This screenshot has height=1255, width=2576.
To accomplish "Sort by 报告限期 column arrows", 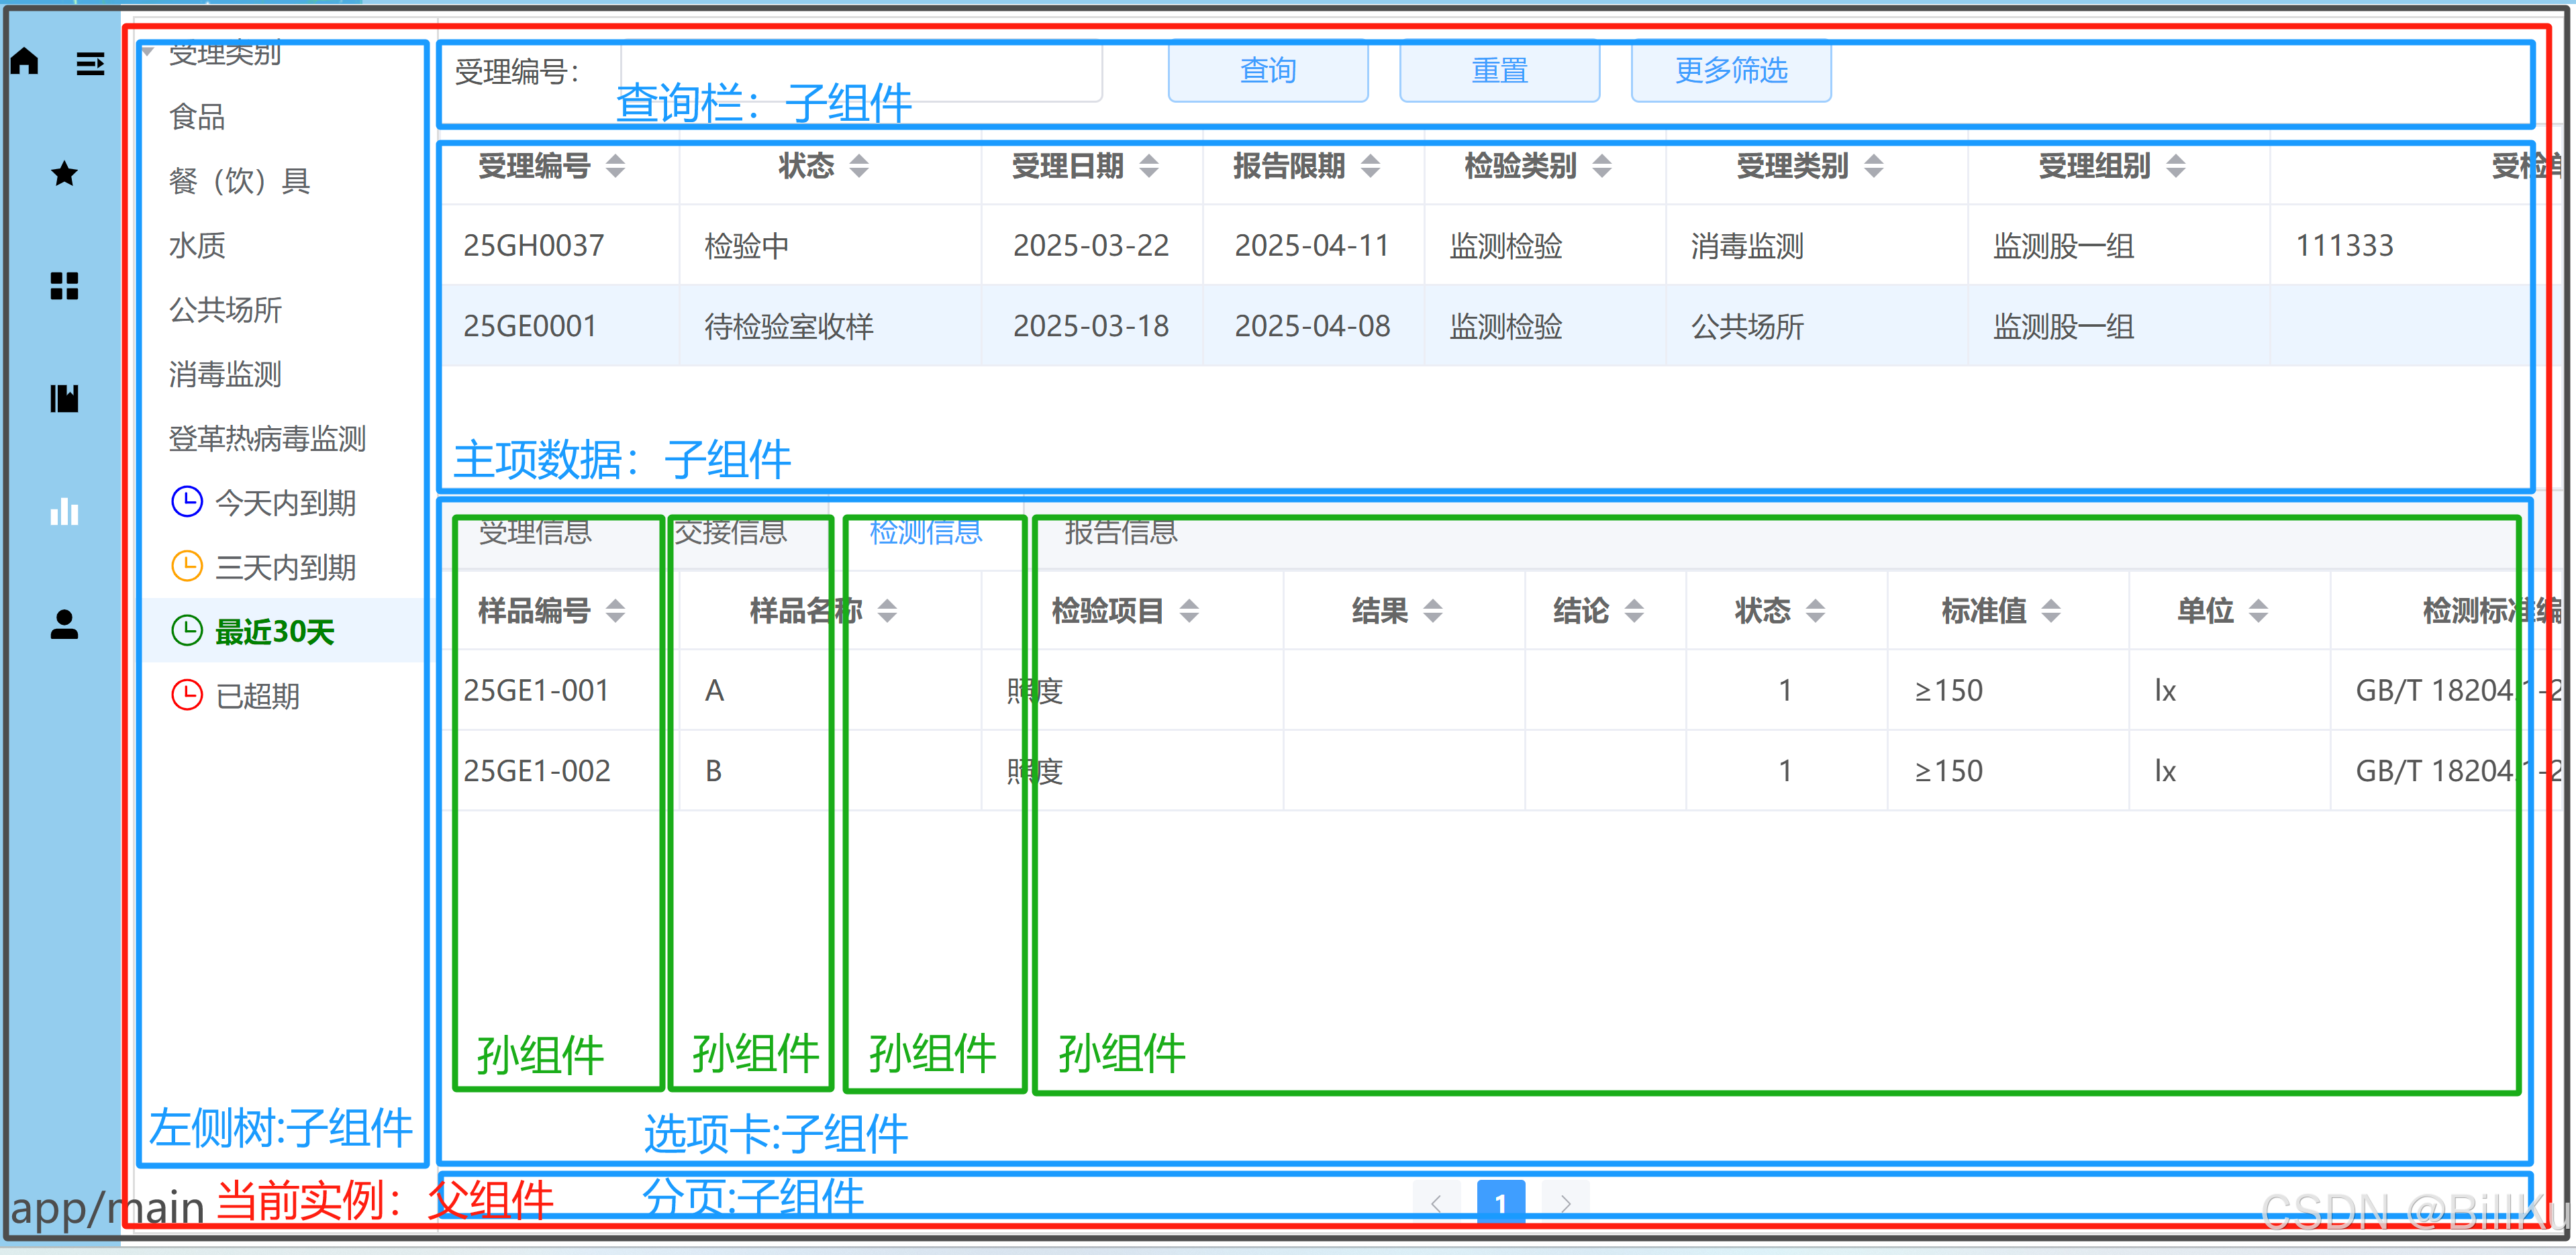I will (1371, 166).
